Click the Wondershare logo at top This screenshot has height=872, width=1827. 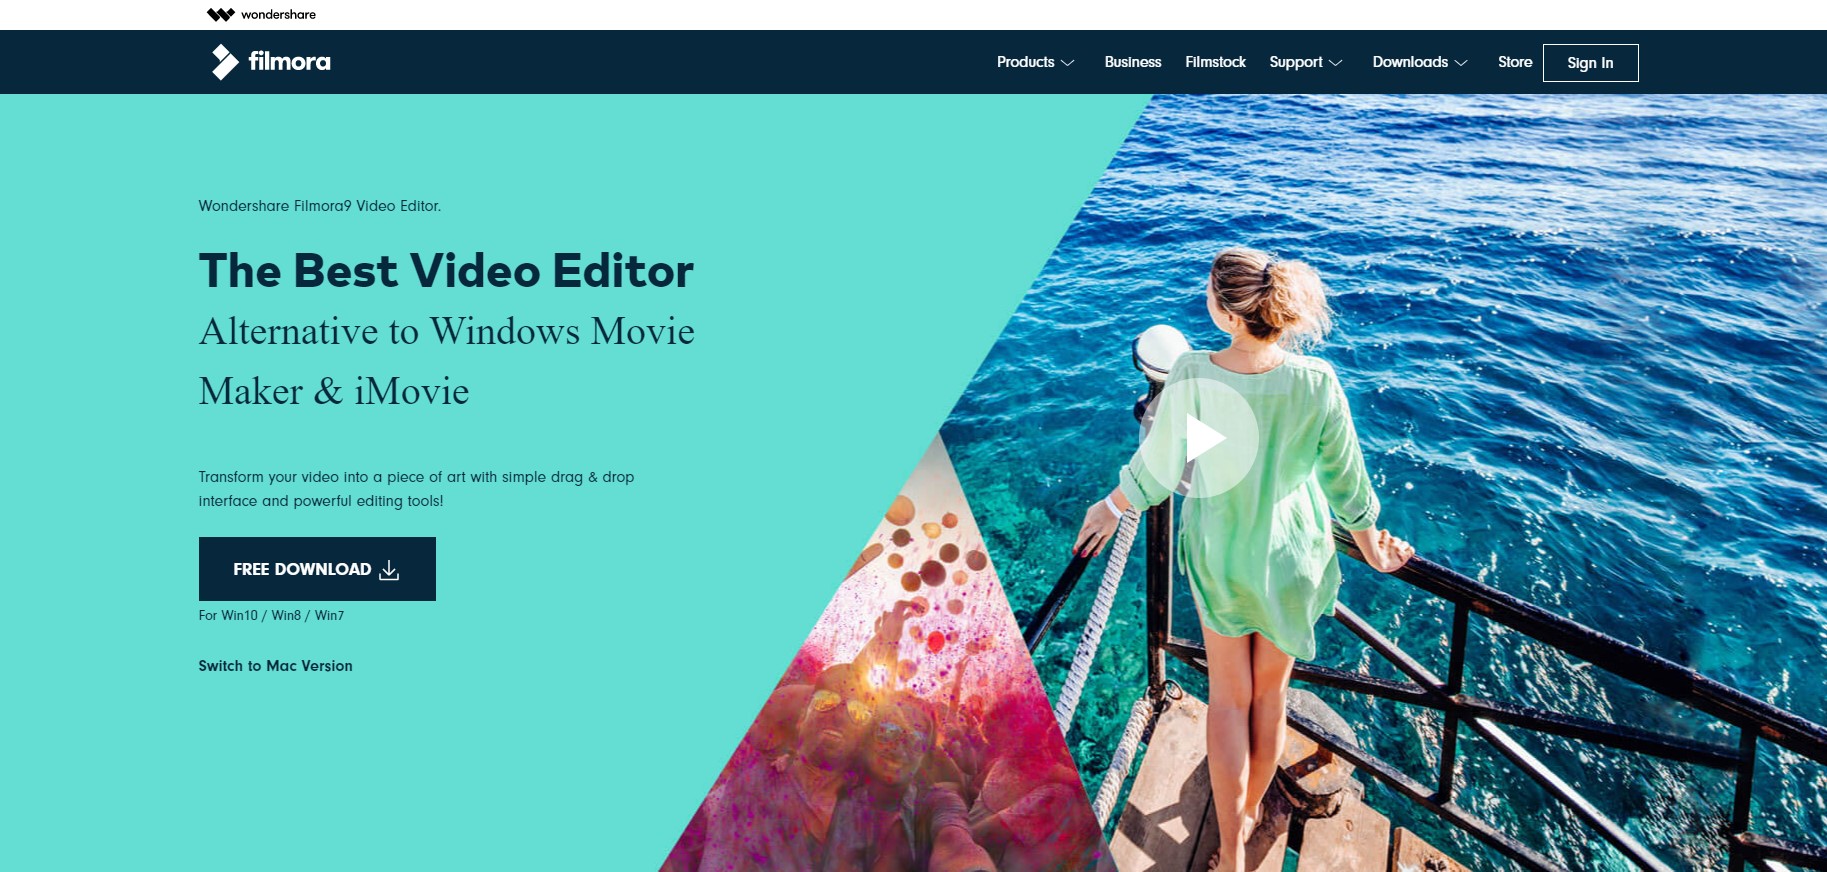261,14
